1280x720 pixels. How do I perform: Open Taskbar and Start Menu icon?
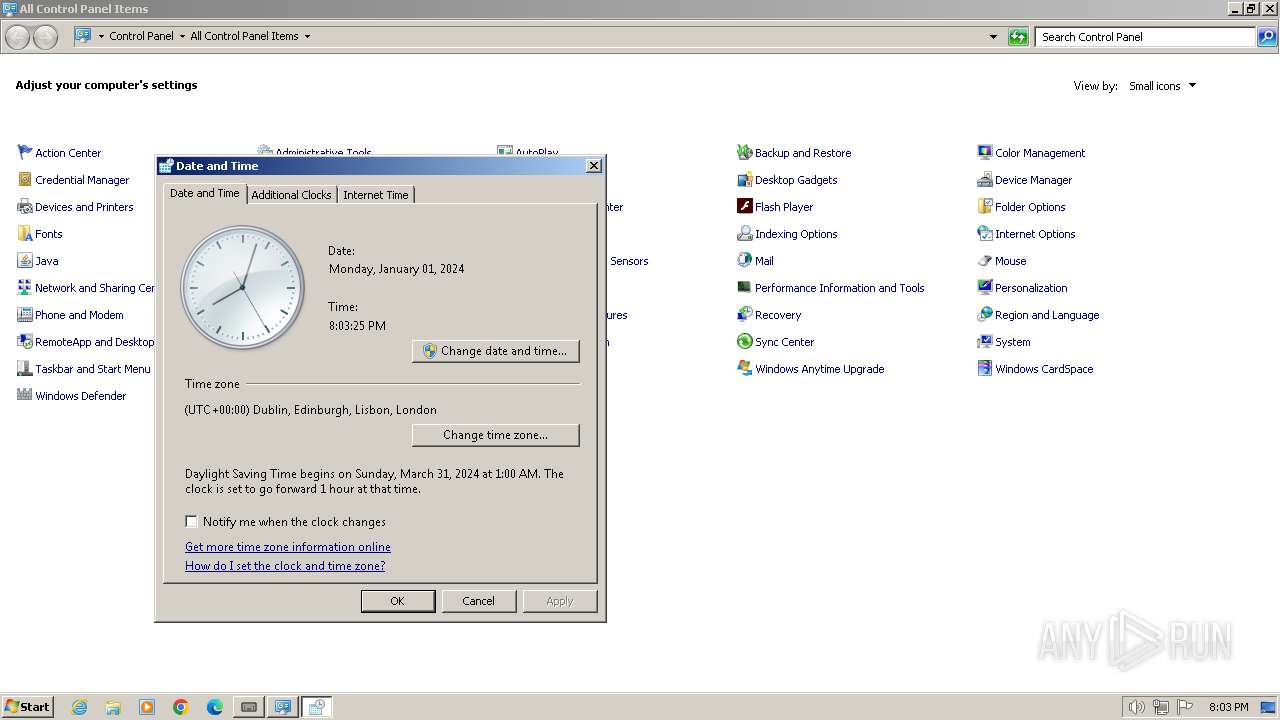25,369
